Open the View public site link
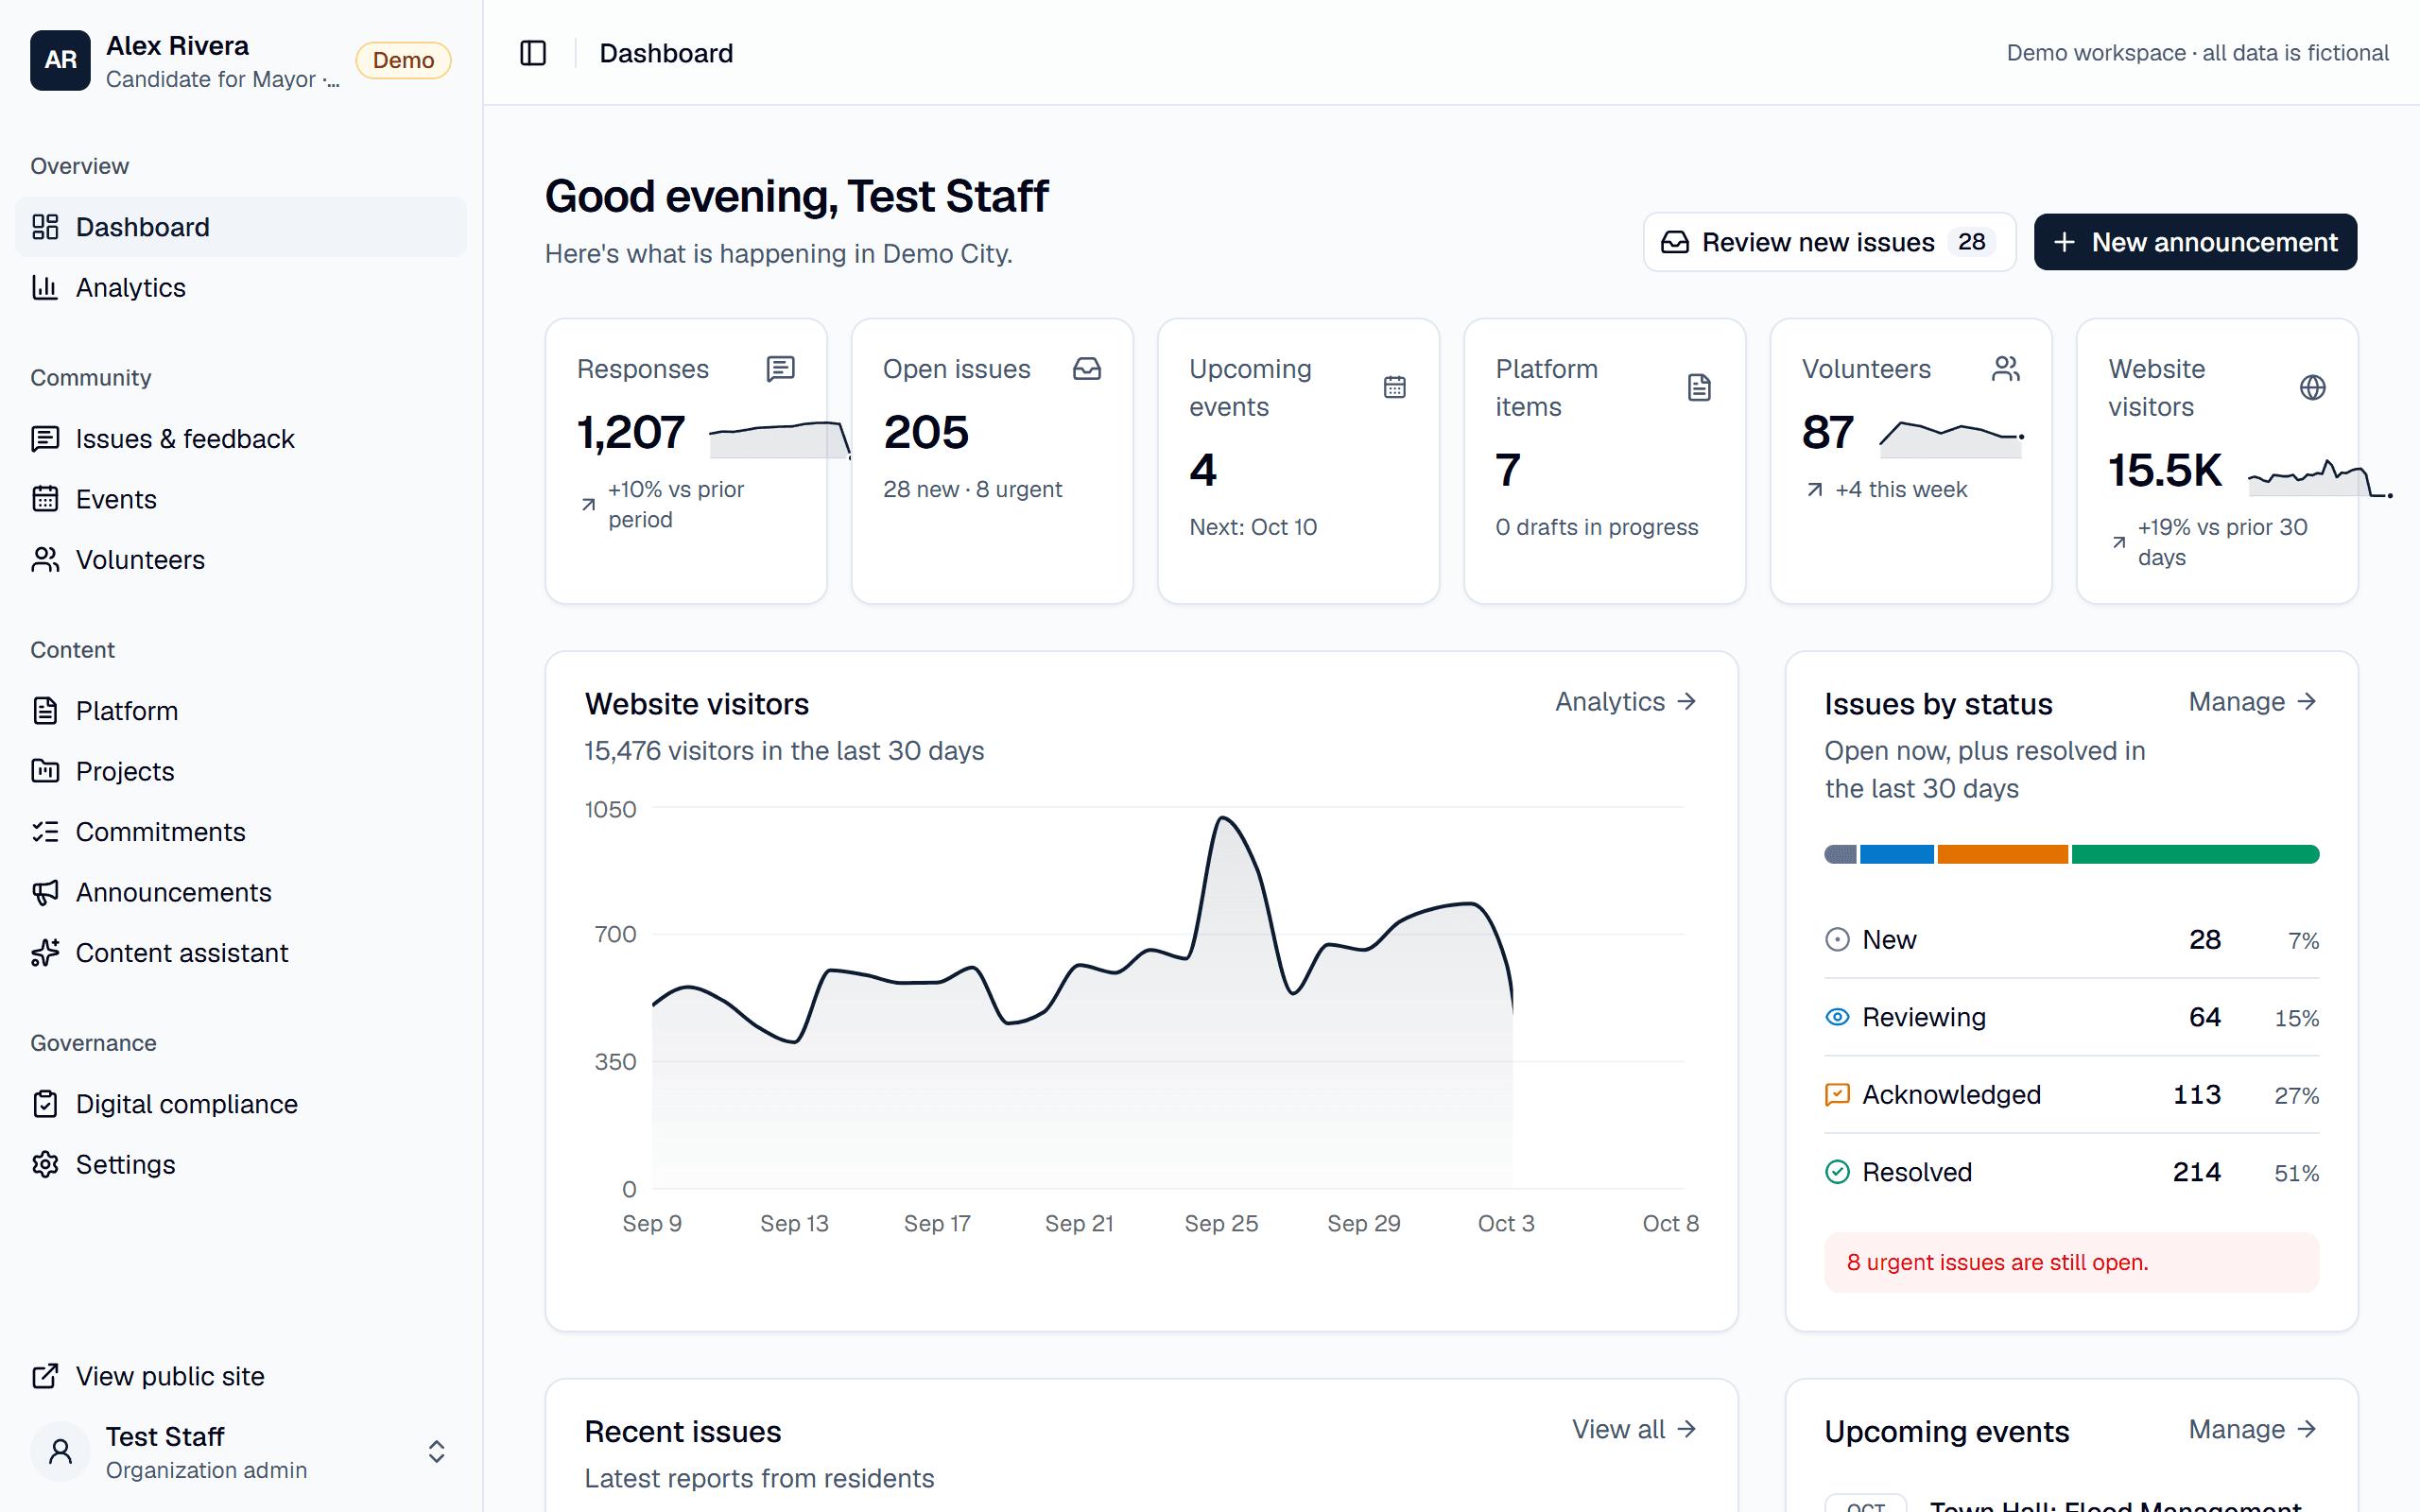 [x=241, y=1376]
